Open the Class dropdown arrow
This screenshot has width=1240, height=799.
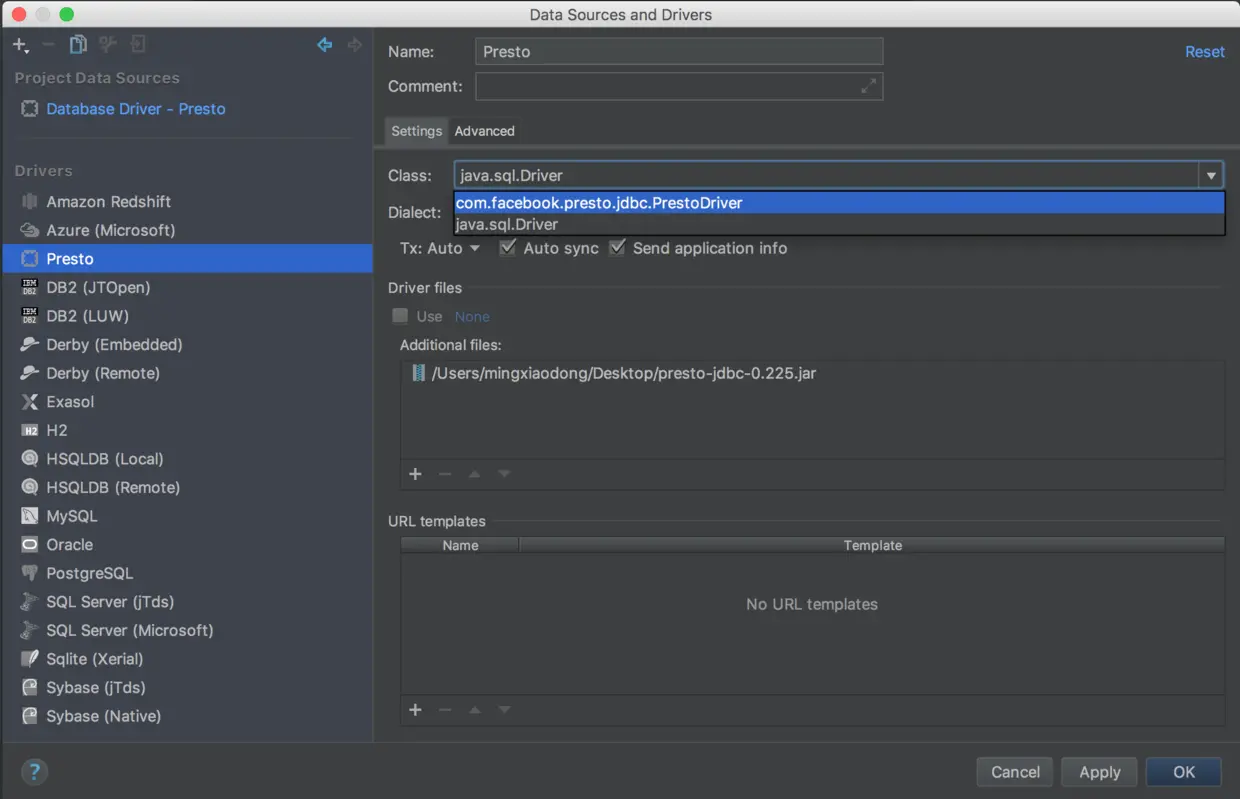[x=1211, y=176]
